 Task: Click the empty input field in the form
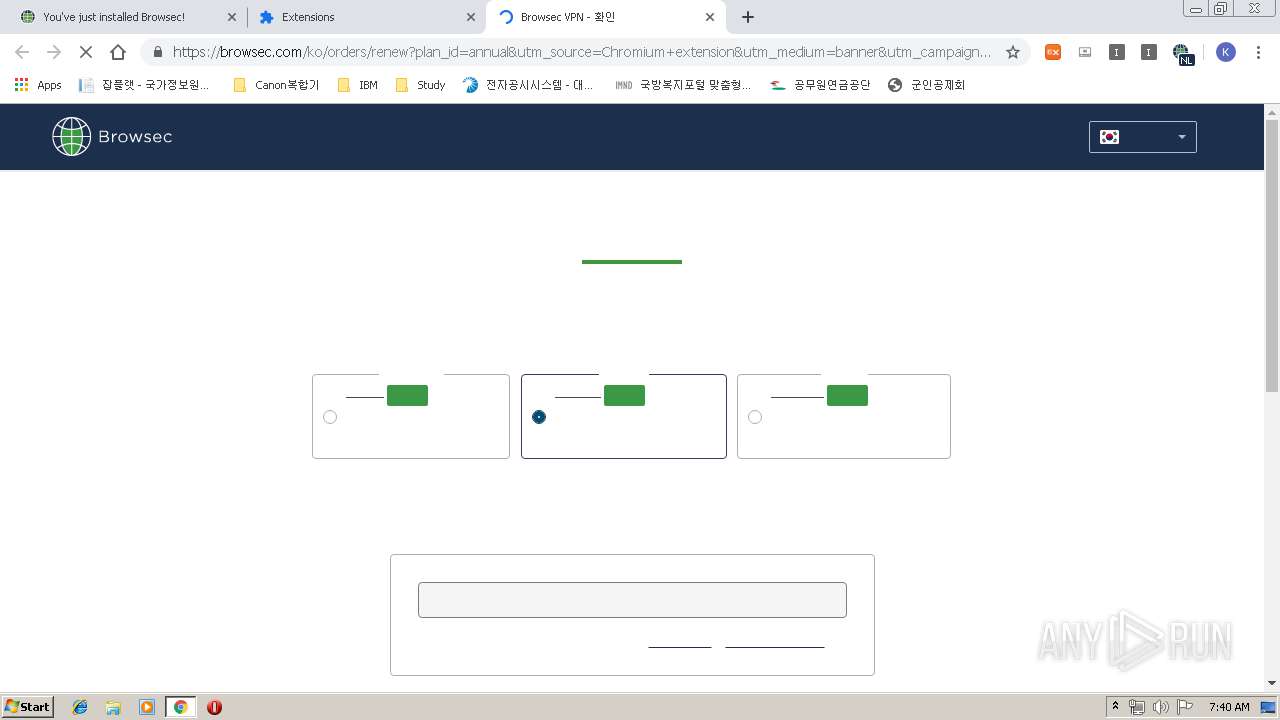click(632, 600)
